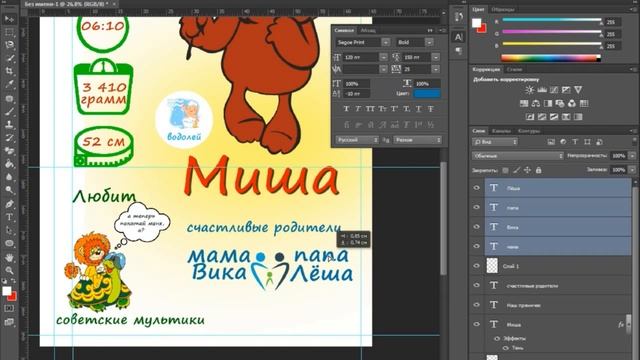The height and width of the screenshot is (360, 640).
Task: Click the Faux Bold style icon
Action: click(346, 109)
